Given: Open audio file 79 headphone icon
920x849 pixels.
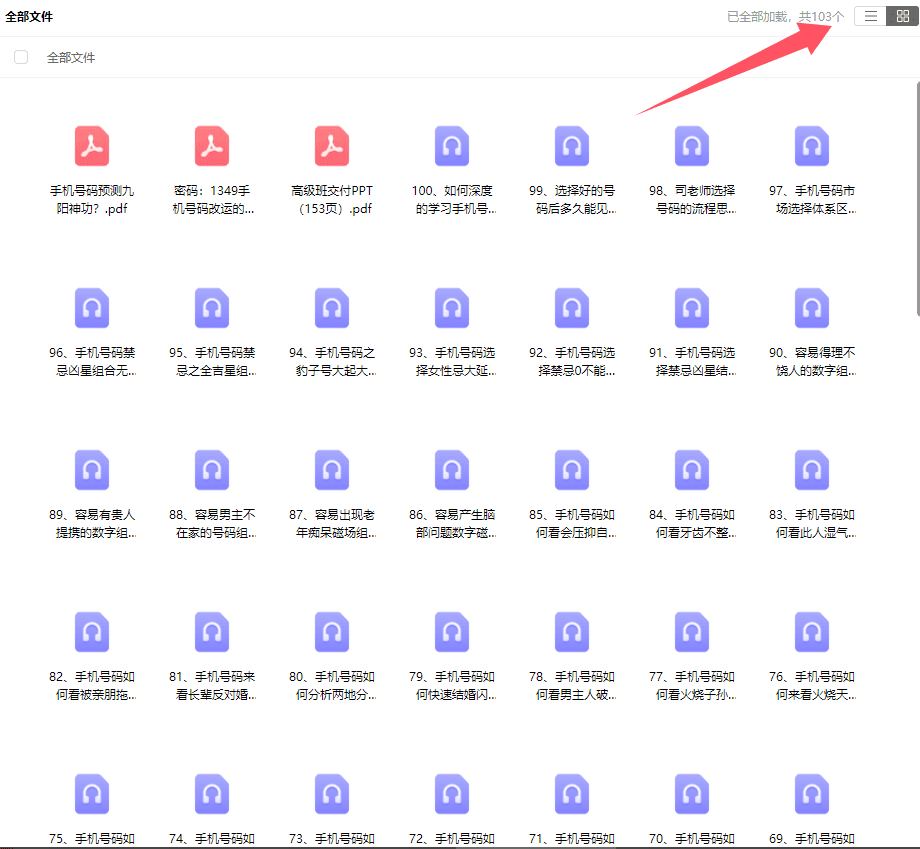Looking at the screenshot, I should [x=452, y=632].
